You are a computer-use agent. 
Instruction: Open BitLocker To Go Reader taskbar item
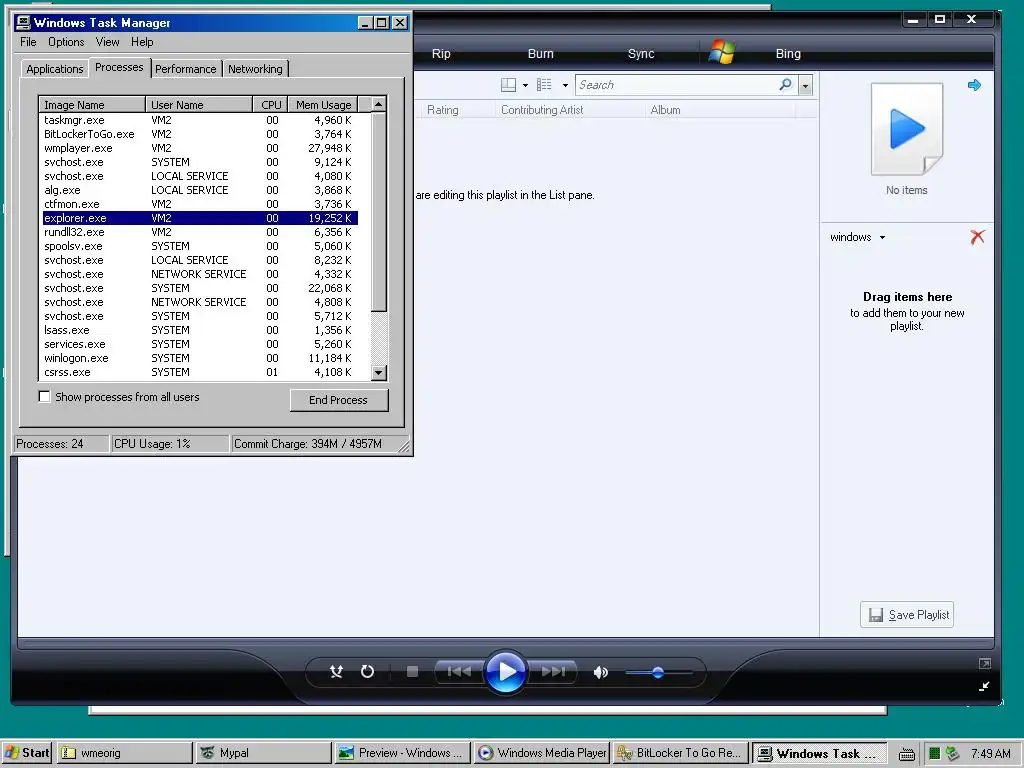tap(680, 753)
